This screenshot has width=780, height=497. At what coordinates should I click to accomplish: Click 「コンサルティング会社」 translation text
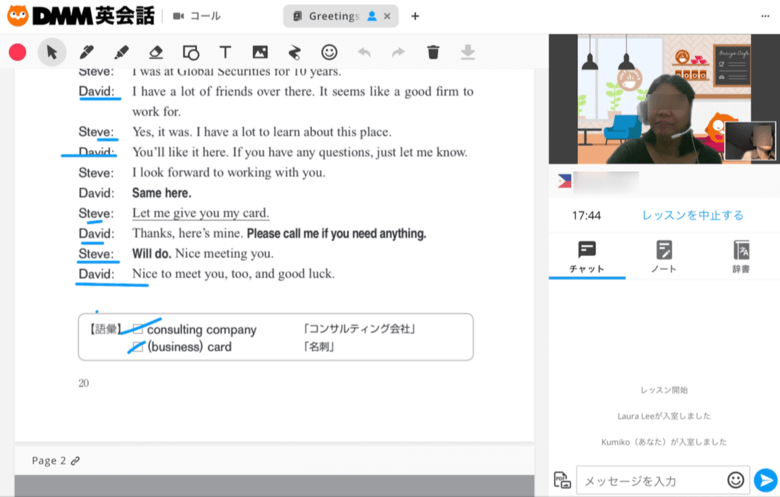pyautogui.click(x=359, y=329)
